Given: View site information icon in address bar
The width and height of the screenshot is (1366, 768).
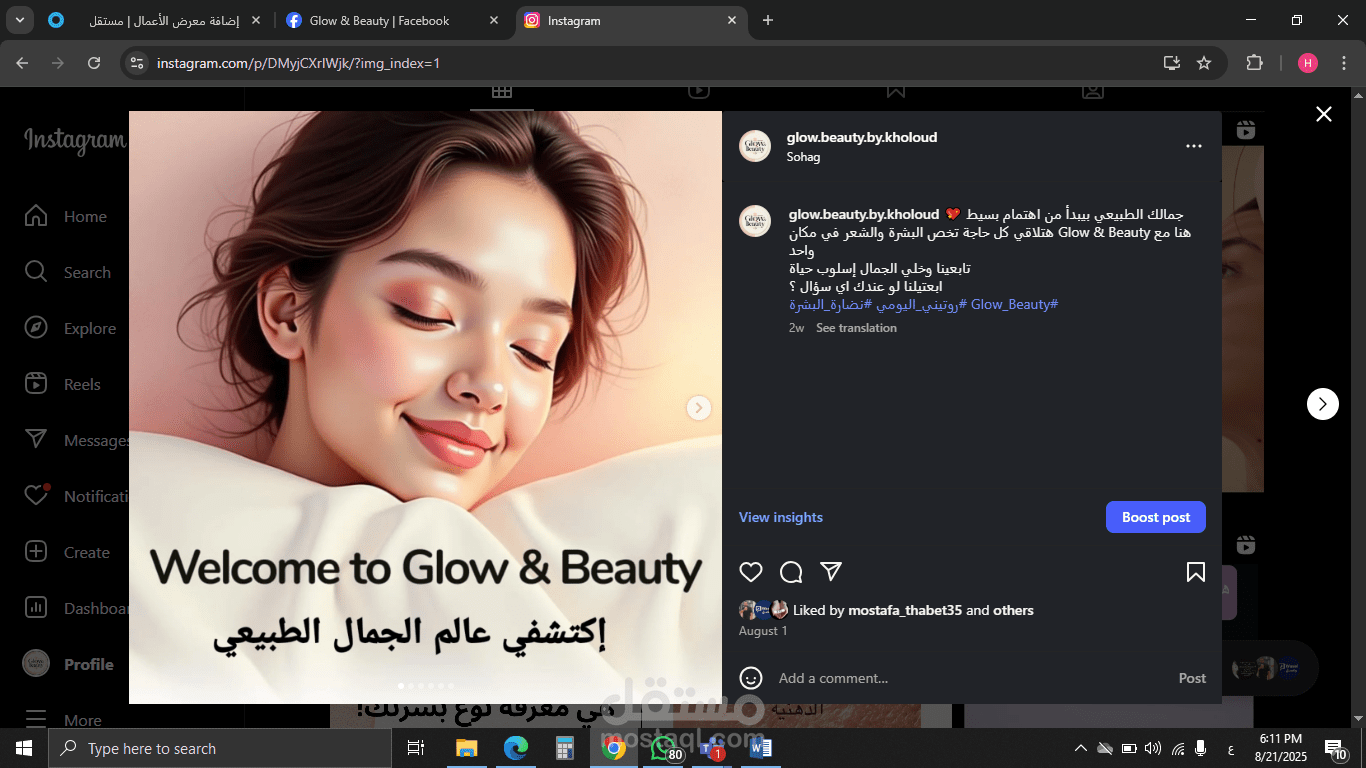Looking at the screenshot, I should 138,63.
